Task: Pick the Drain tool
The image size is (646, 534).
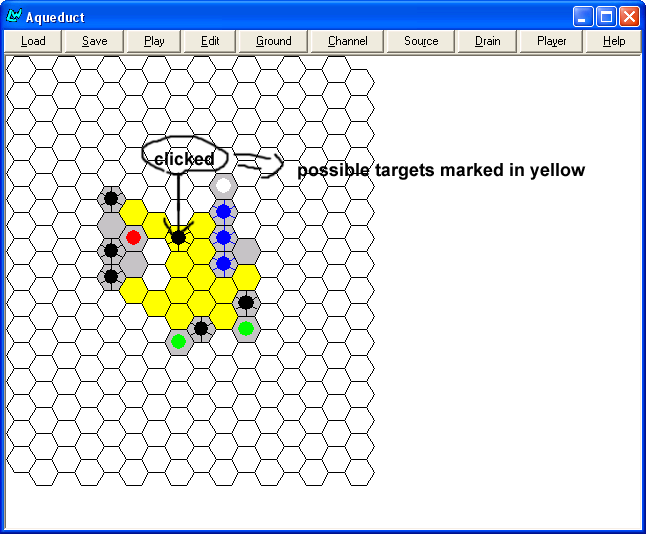Action: pyautogui.click(x=488, y=41)
